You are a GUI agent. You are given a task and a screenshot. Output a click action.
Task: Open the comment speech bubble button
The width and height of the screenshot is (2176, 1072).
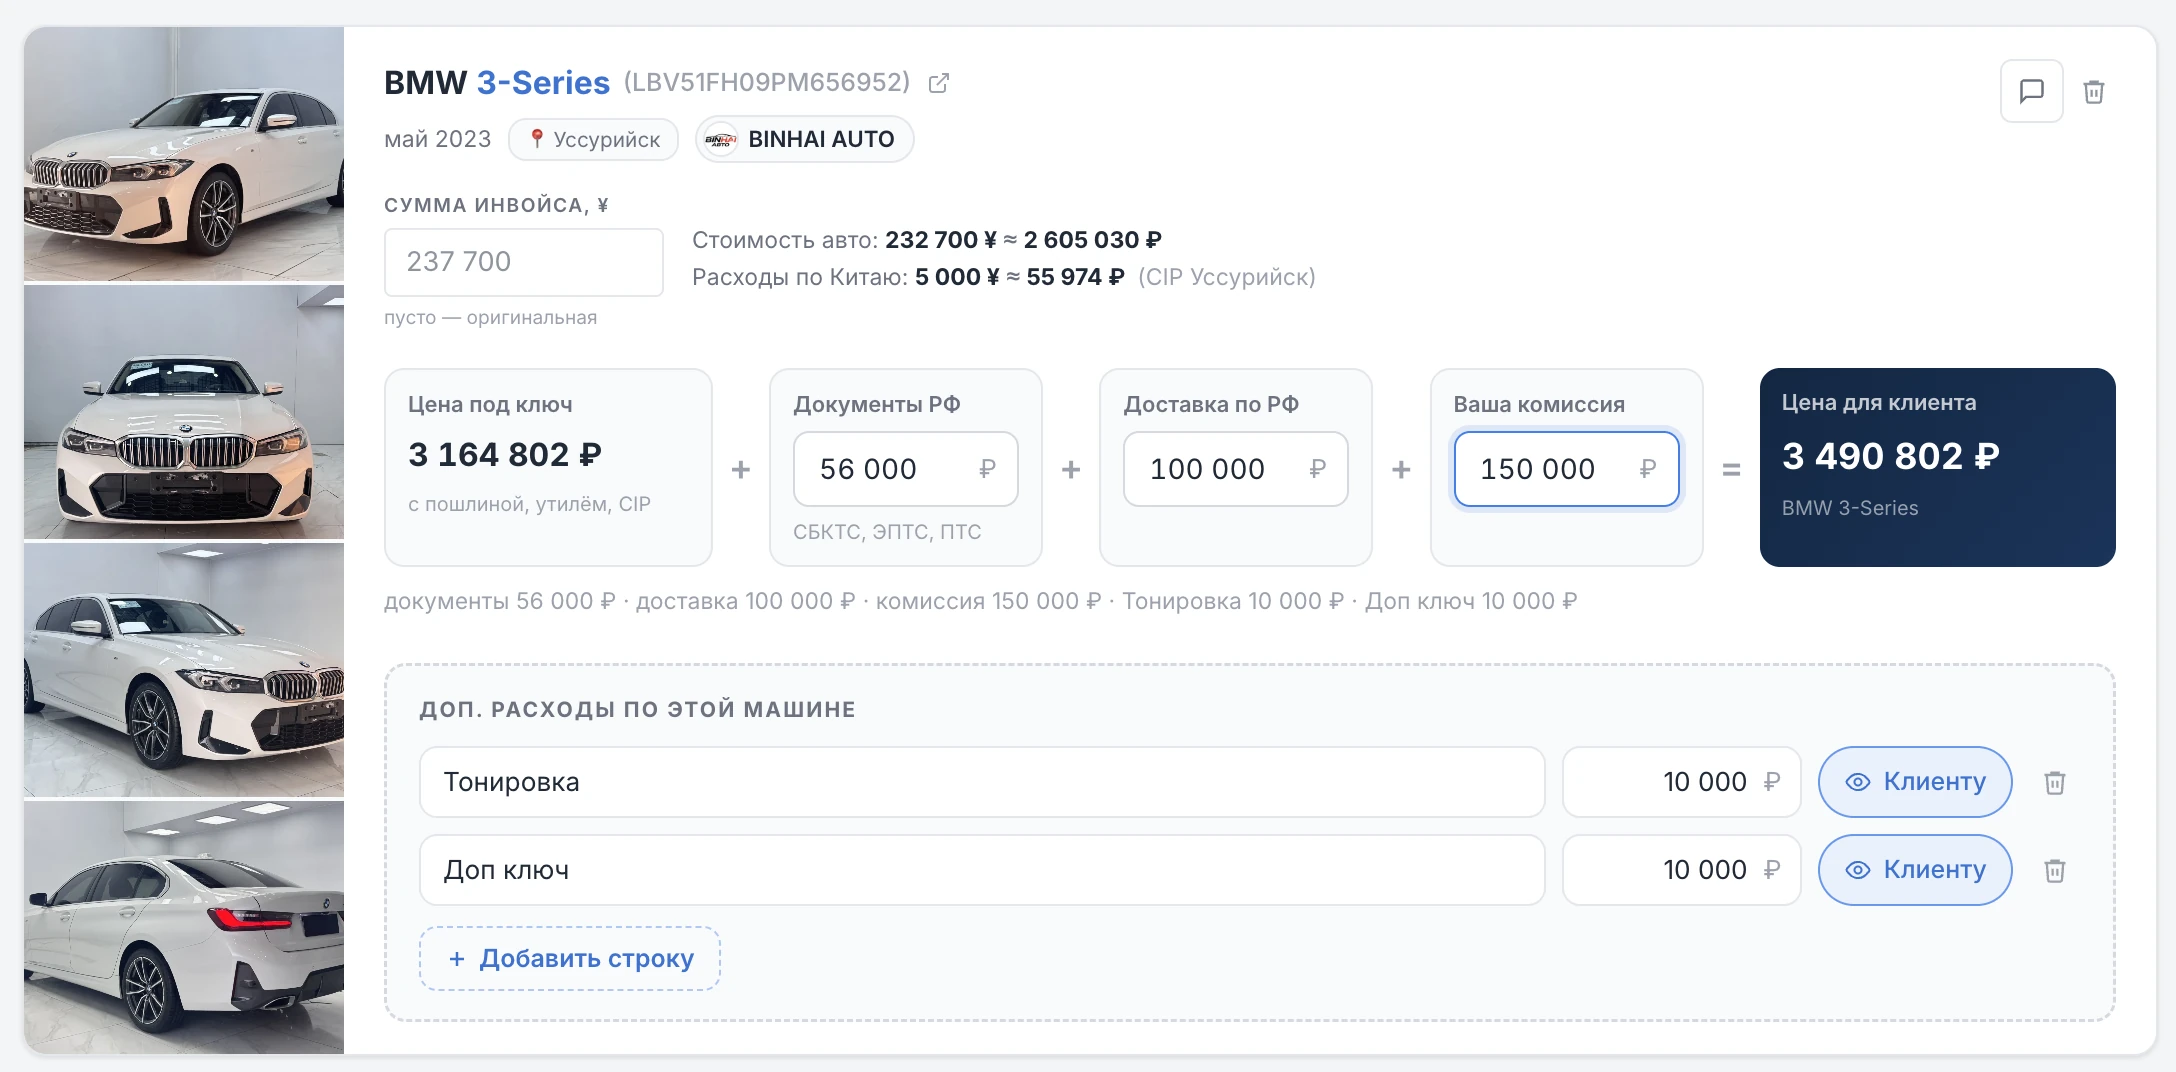pos(2031,91)
